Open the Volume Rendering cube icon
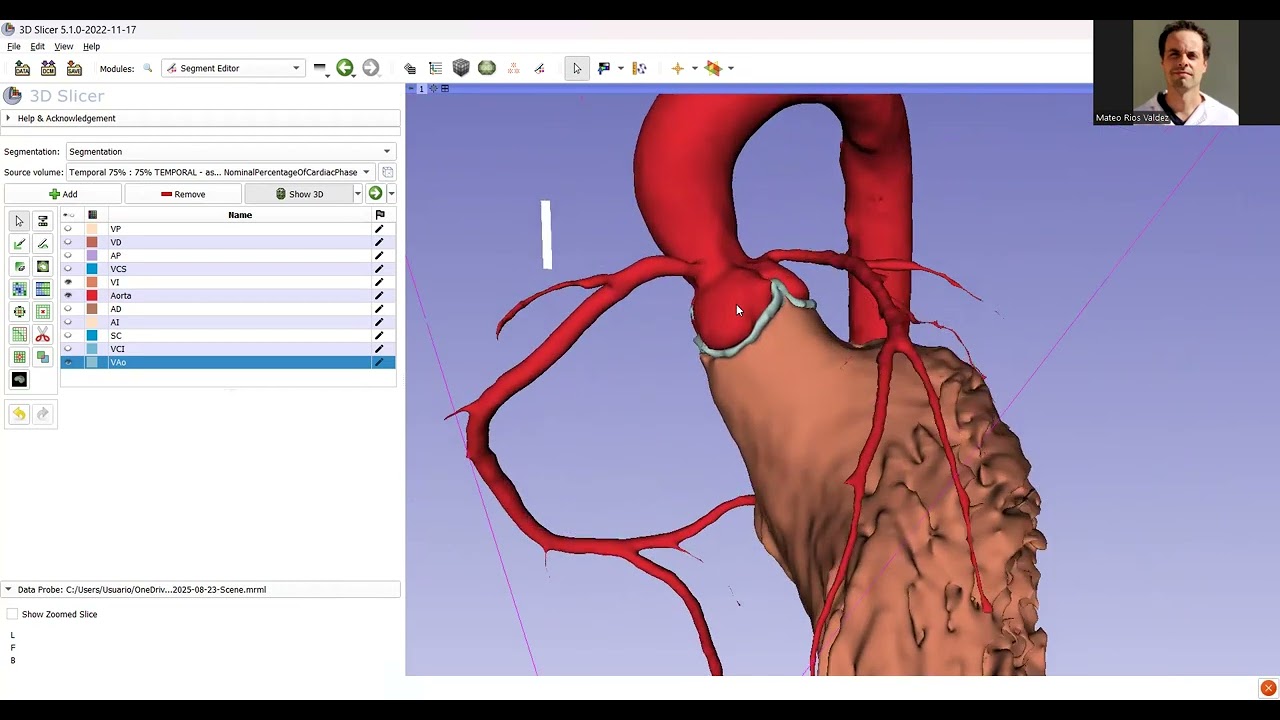The width and height of the screenshot is (1280, 720). pos(461,68)
